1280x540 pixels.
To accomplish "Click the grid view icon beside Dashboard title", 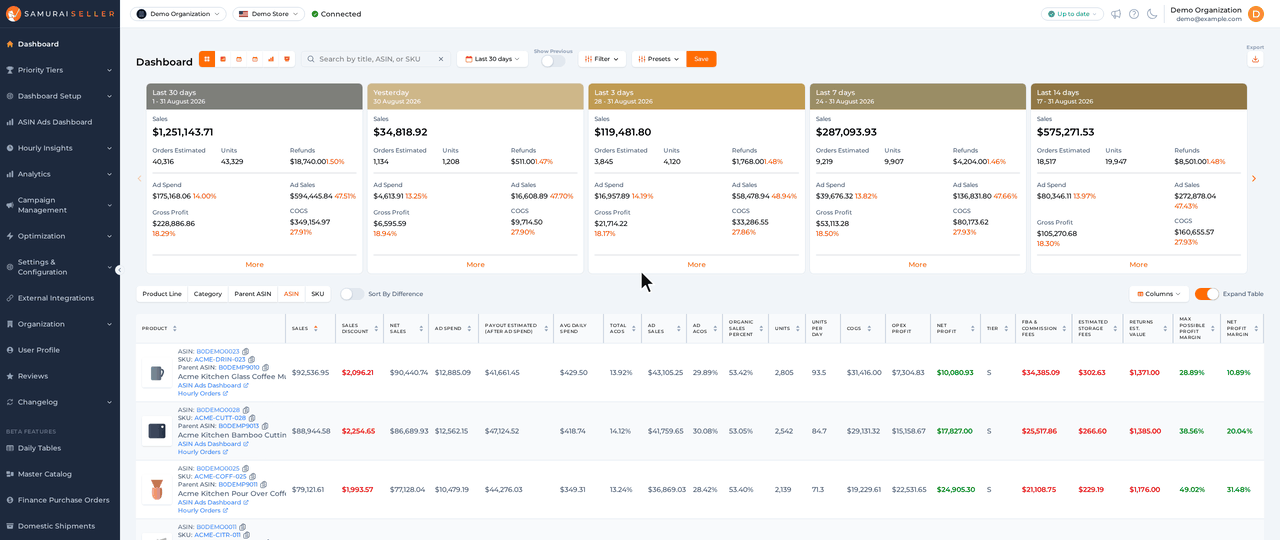I will click(207, 59).
